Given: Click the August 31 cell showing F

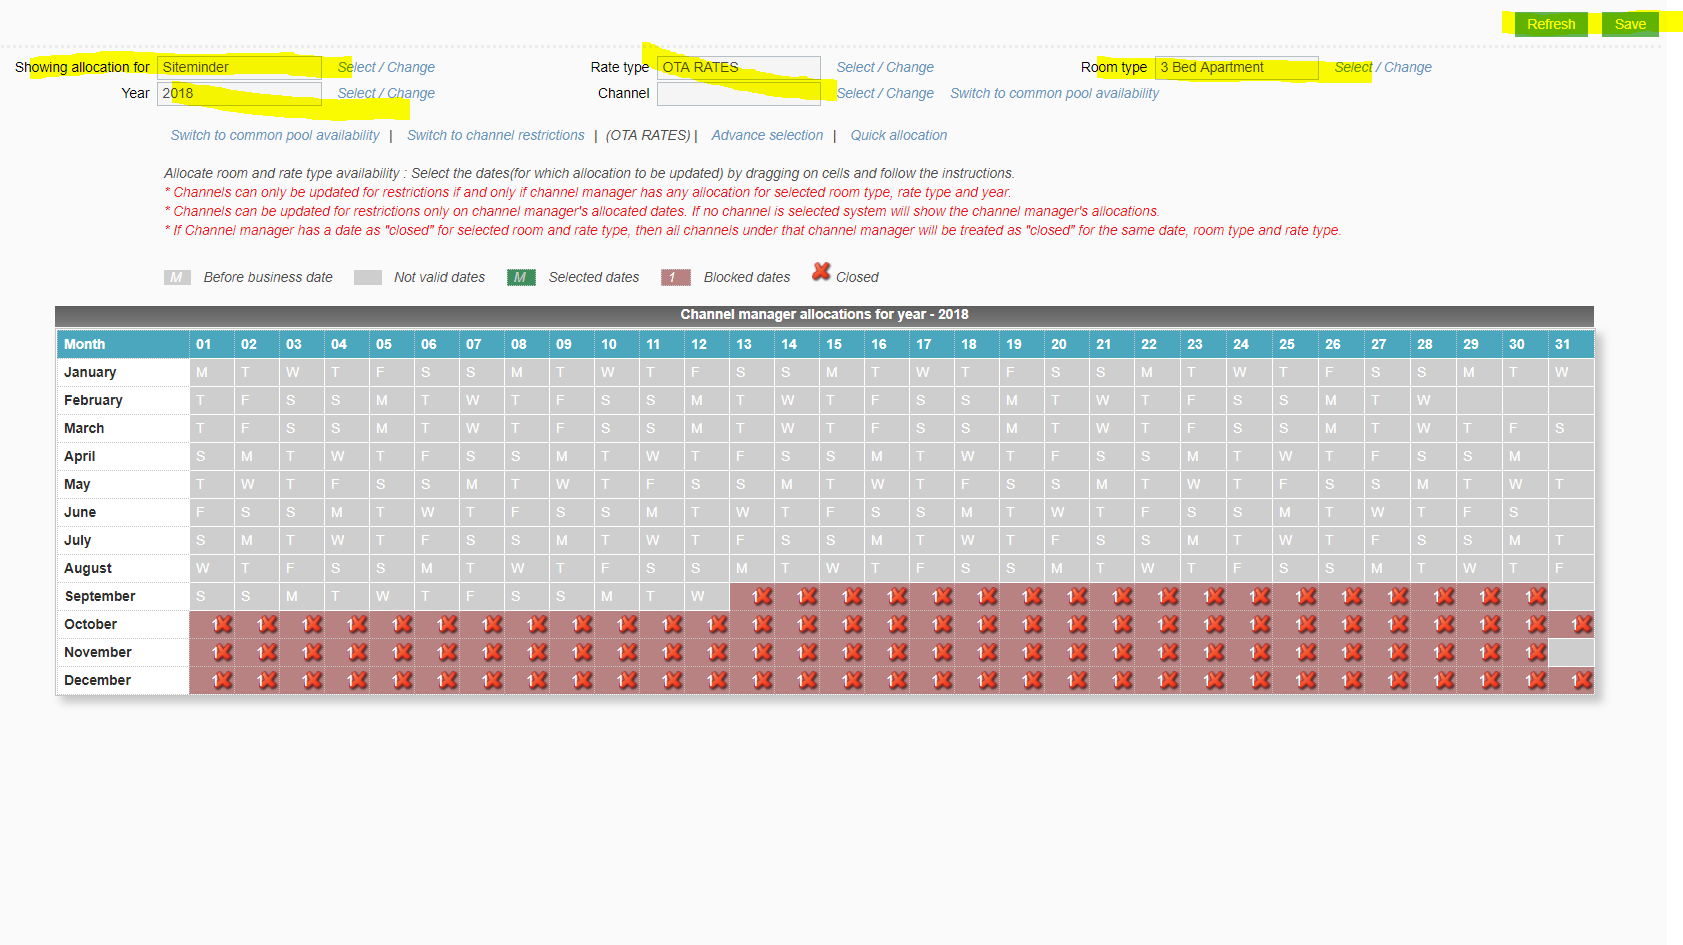Looking at the screenshot, I should (1571, 568).
